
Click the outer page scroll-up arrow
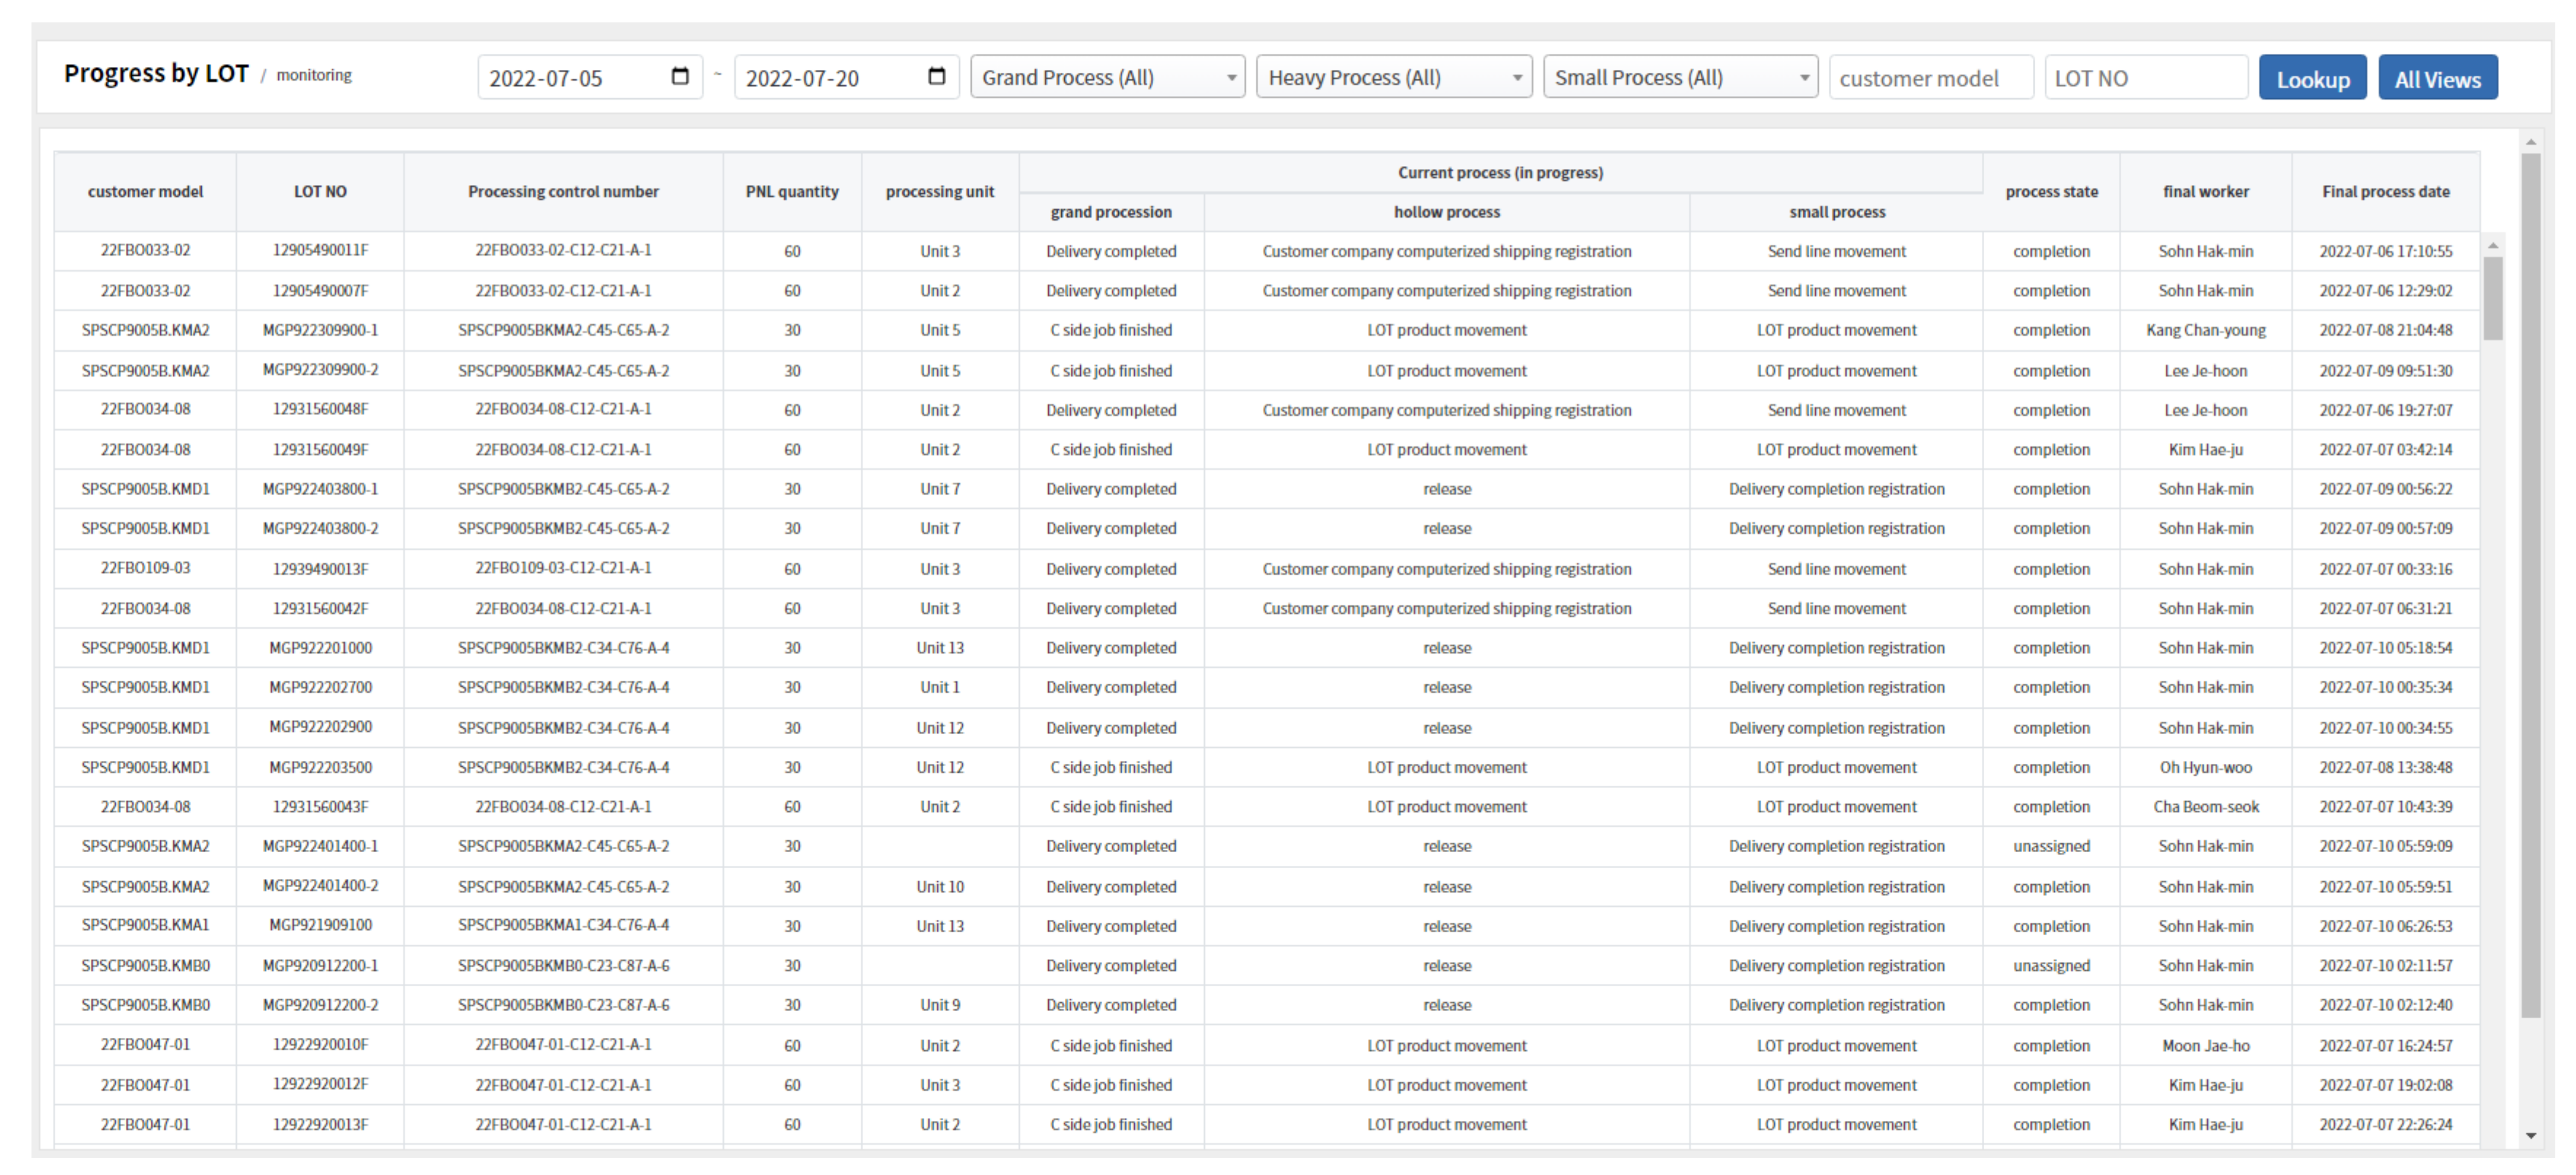(x=2530, y=143)
